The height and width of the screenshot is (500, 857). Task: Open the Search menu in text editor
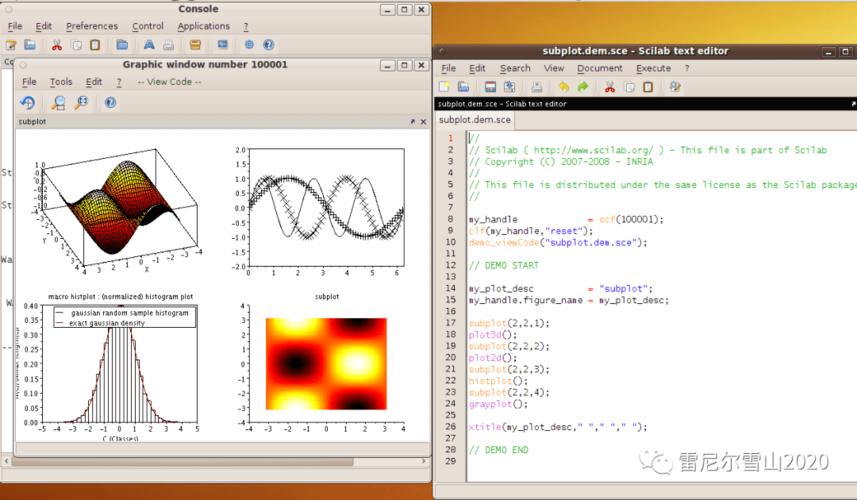(x=515, y=68)
